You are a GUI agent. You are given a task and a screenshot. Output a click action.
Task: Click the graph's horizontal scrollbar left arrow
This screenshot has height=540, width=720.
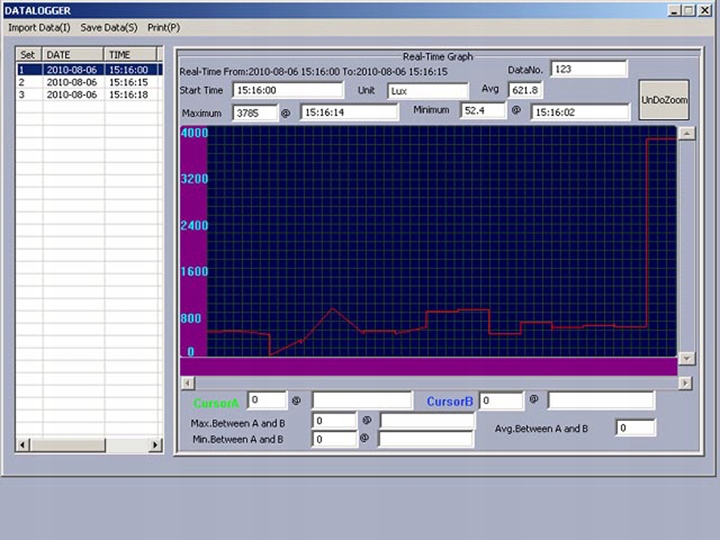pos(187,383)
